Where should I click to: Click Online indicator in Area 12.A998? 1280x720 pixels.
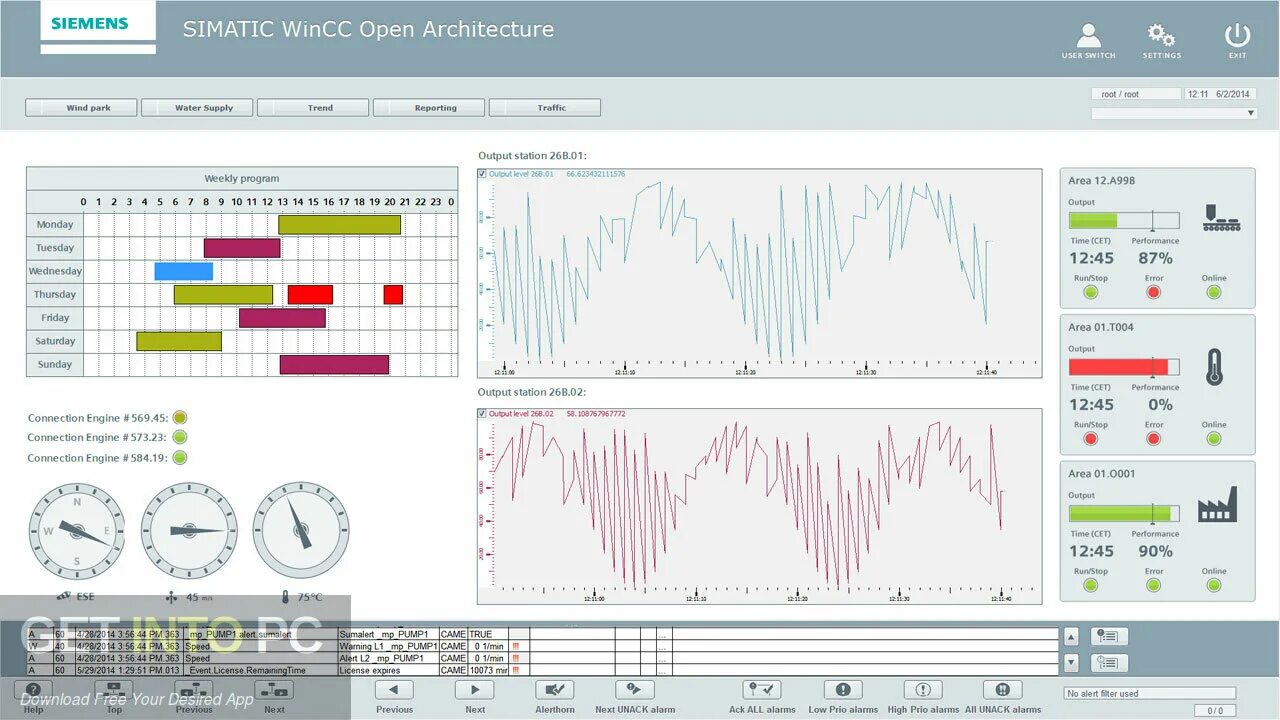[x=1214, y=292]
